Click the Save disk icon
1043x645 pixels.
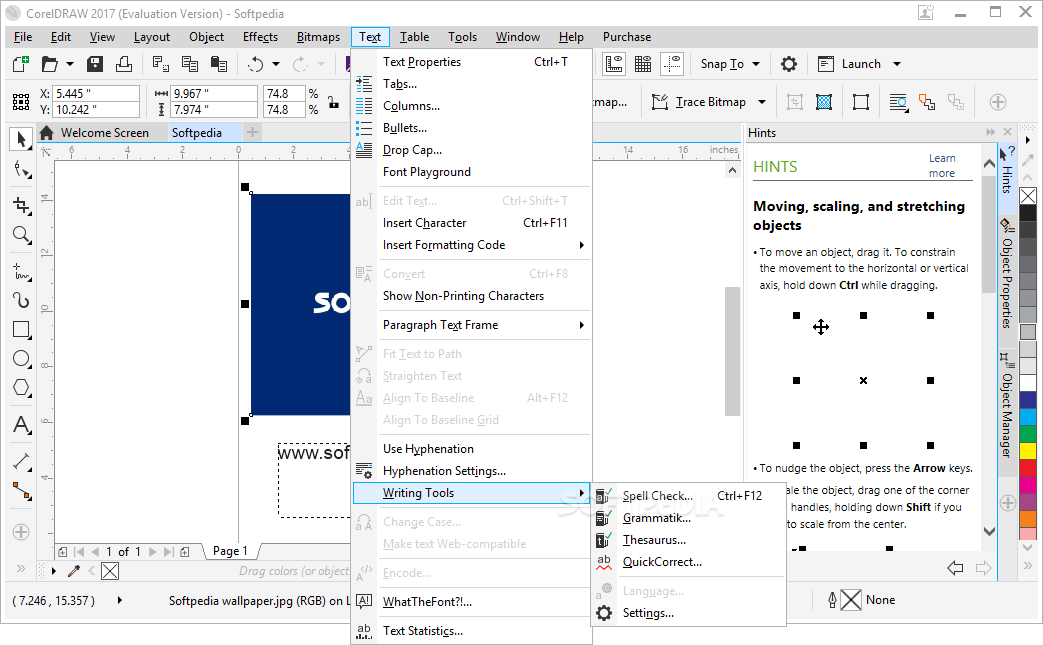tap(95, 64)
